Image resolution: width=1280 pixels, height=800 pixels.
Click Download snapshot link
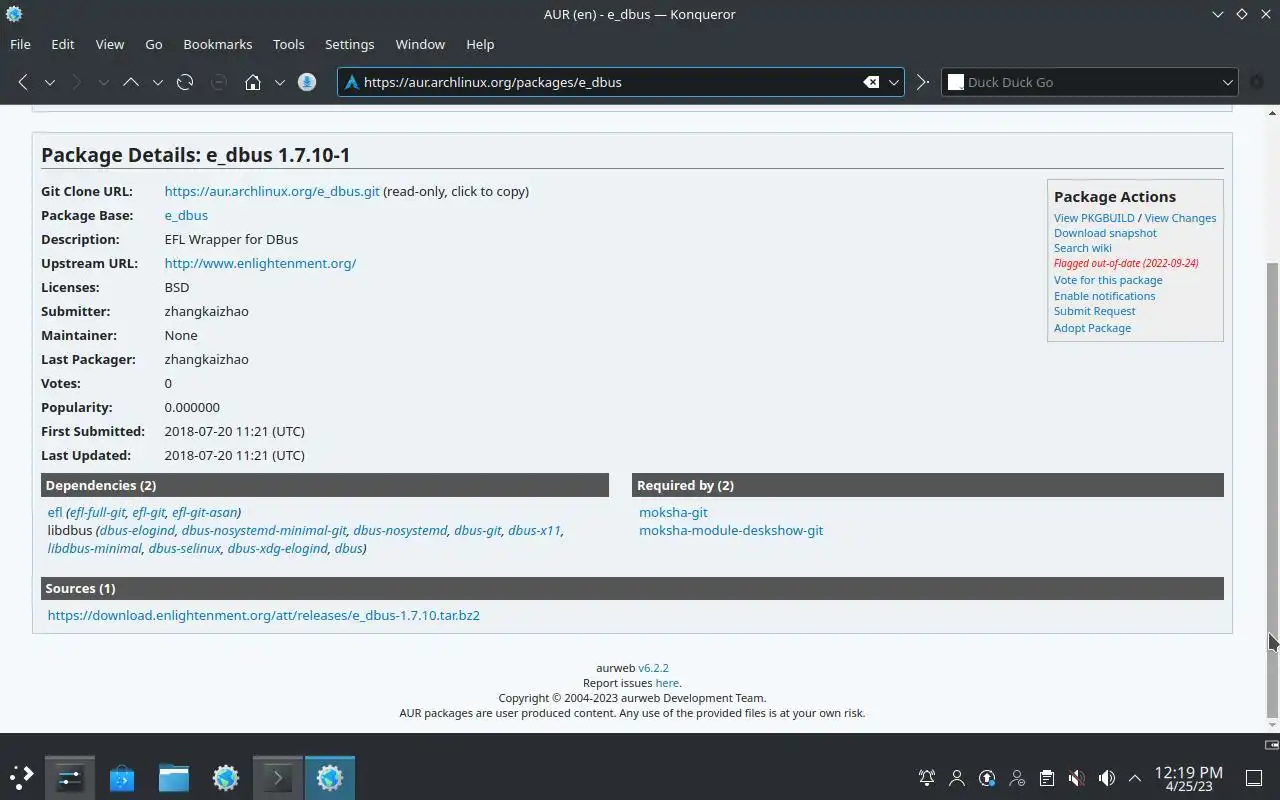pyautogui.click(x=1105, y=233)
